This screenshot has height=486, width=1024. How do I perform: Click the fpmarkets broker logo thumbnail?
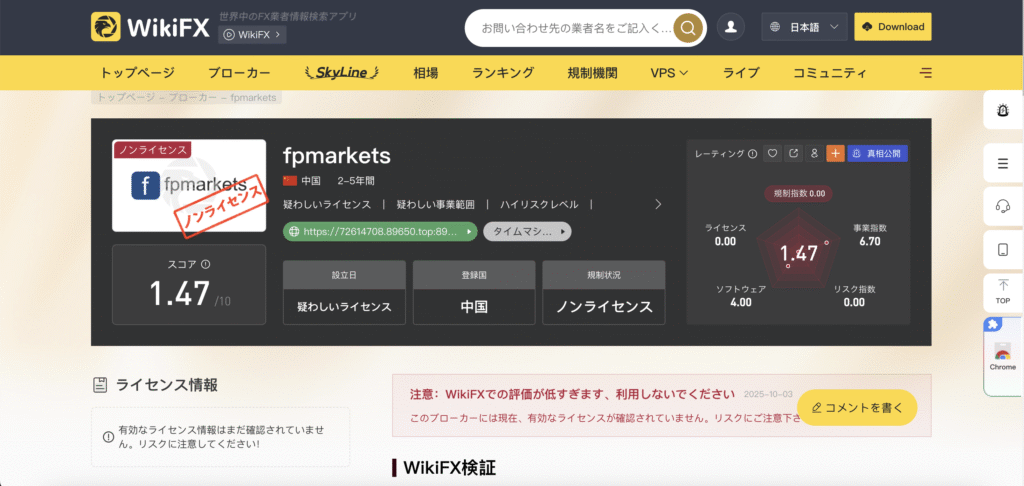click(189, 186)
